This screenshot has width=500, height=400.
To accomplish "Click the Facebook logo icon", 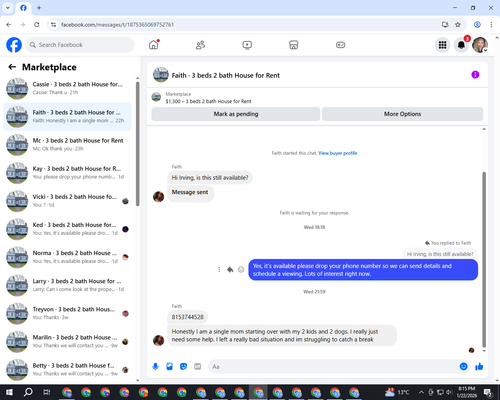I will coord(14,45).
